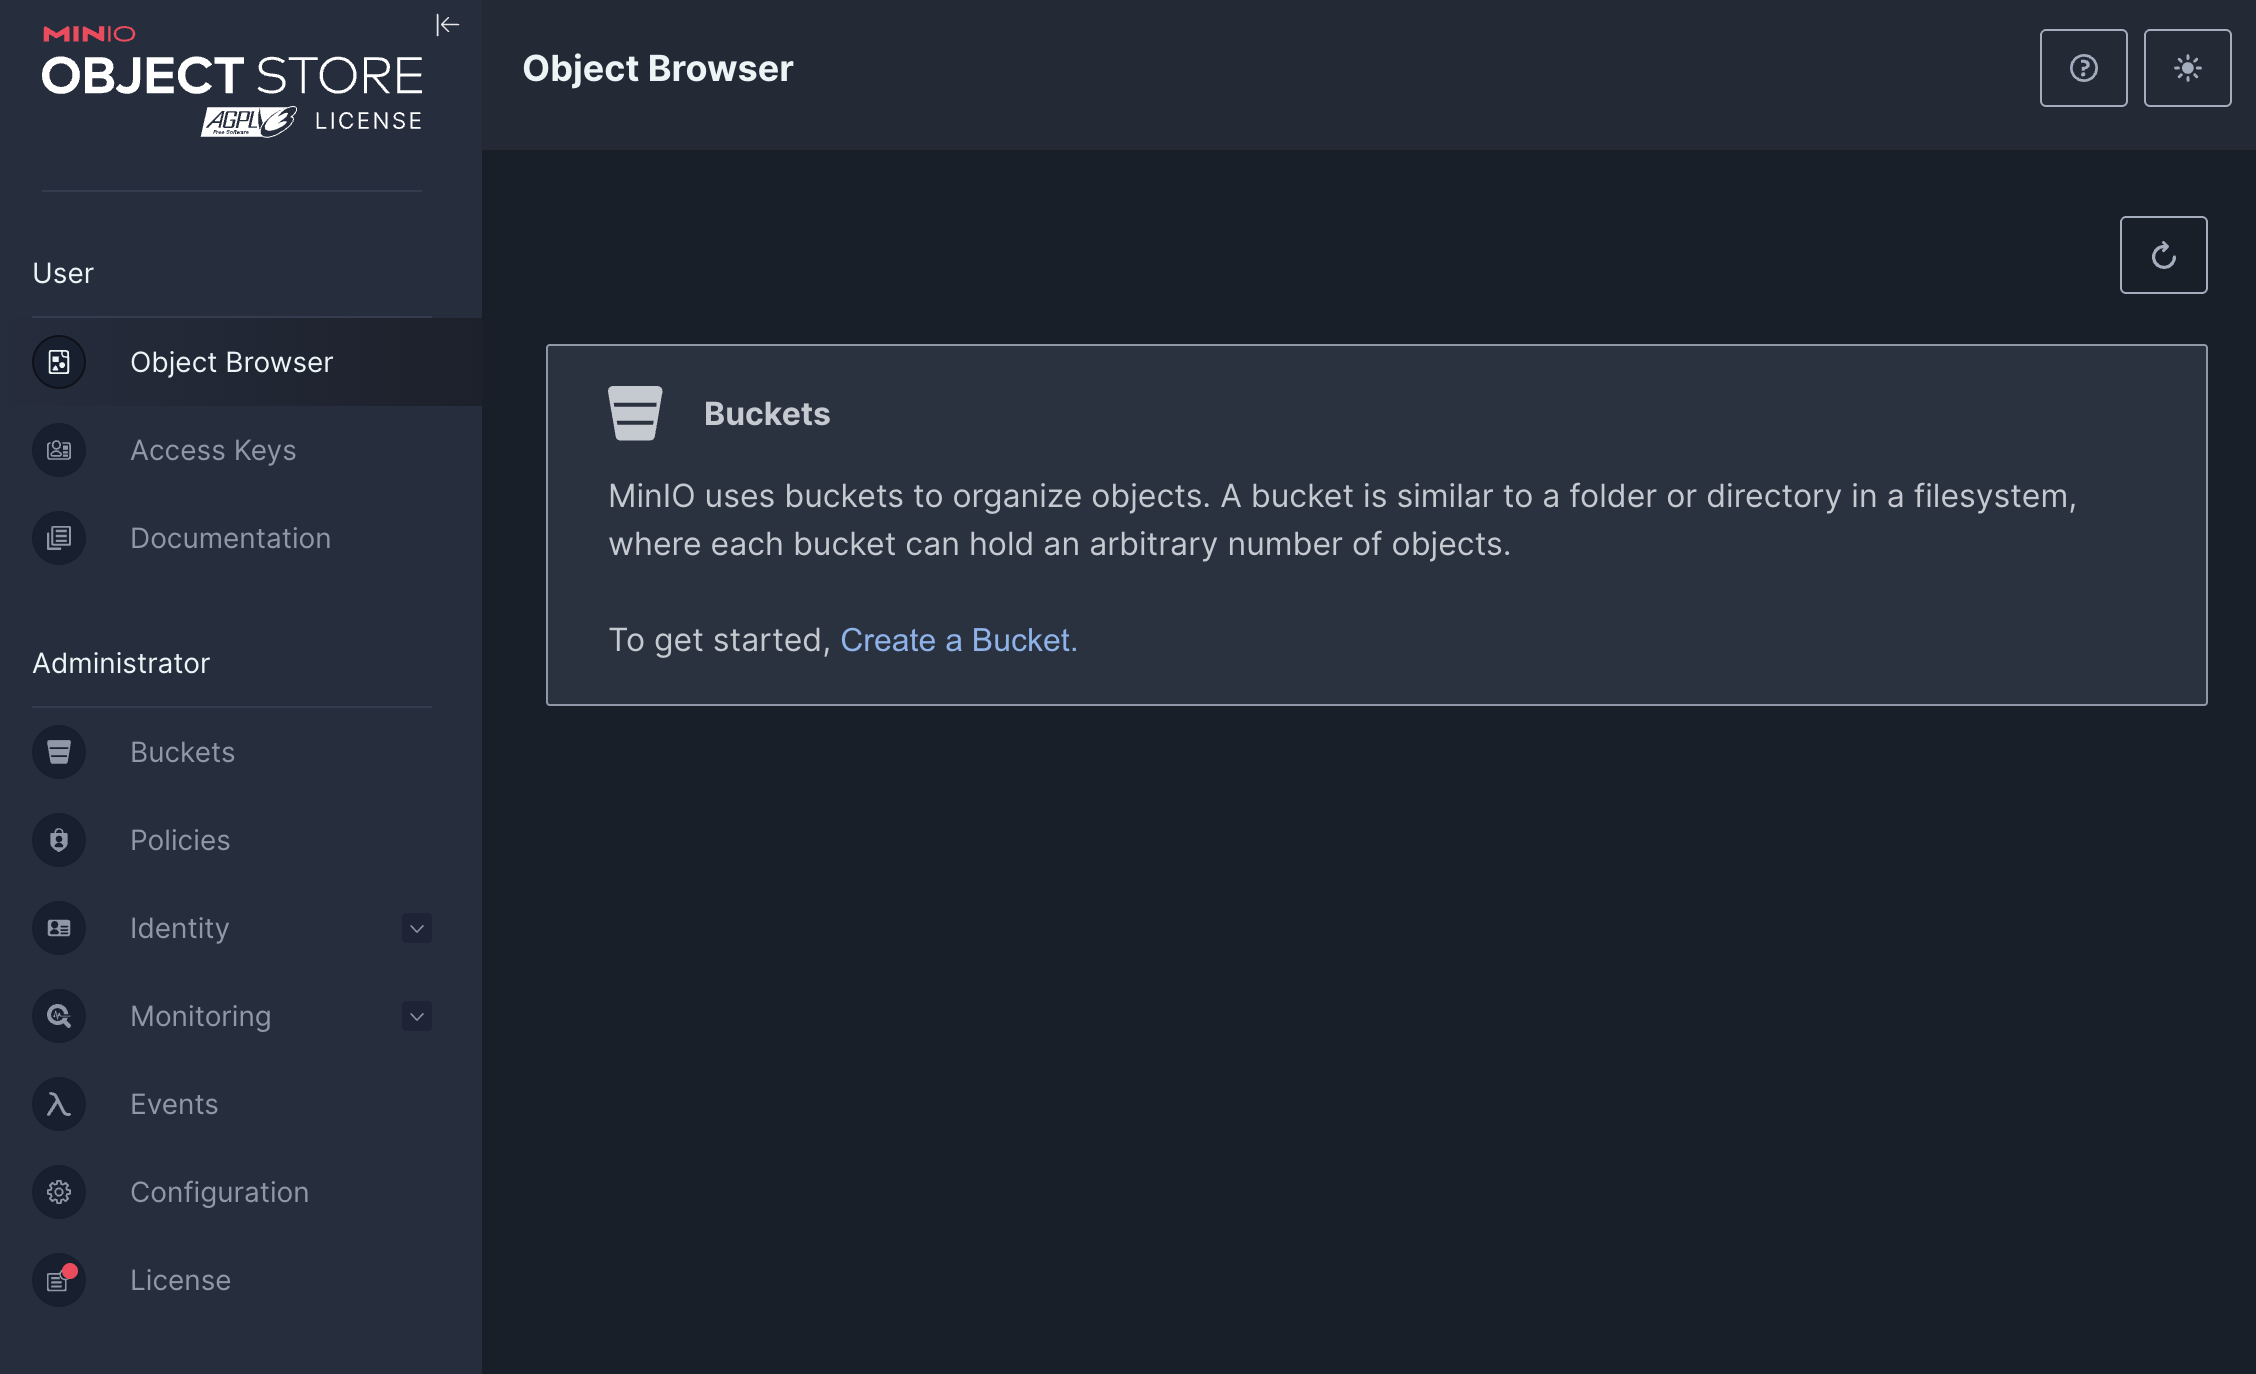
Task: Click the License icon with red dot
Action: (59, 1280)
